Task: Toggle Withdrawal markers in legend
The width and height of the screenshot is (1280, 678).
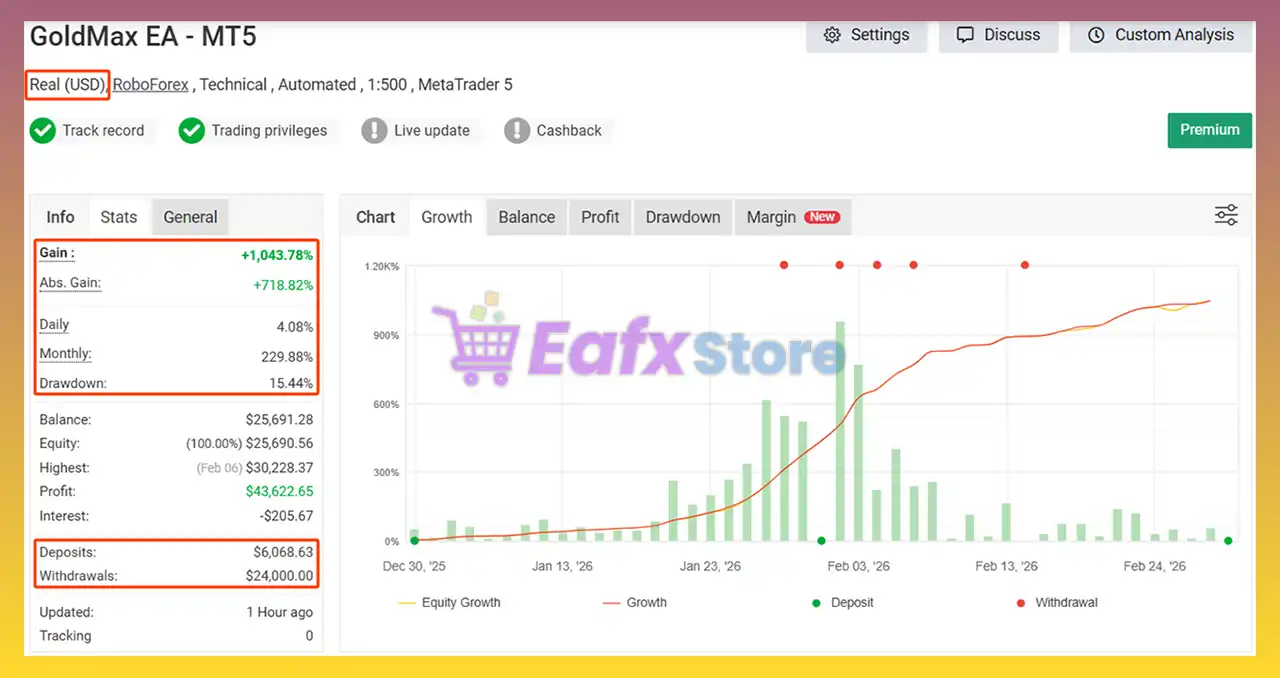Action: [x=1056, y=603]
